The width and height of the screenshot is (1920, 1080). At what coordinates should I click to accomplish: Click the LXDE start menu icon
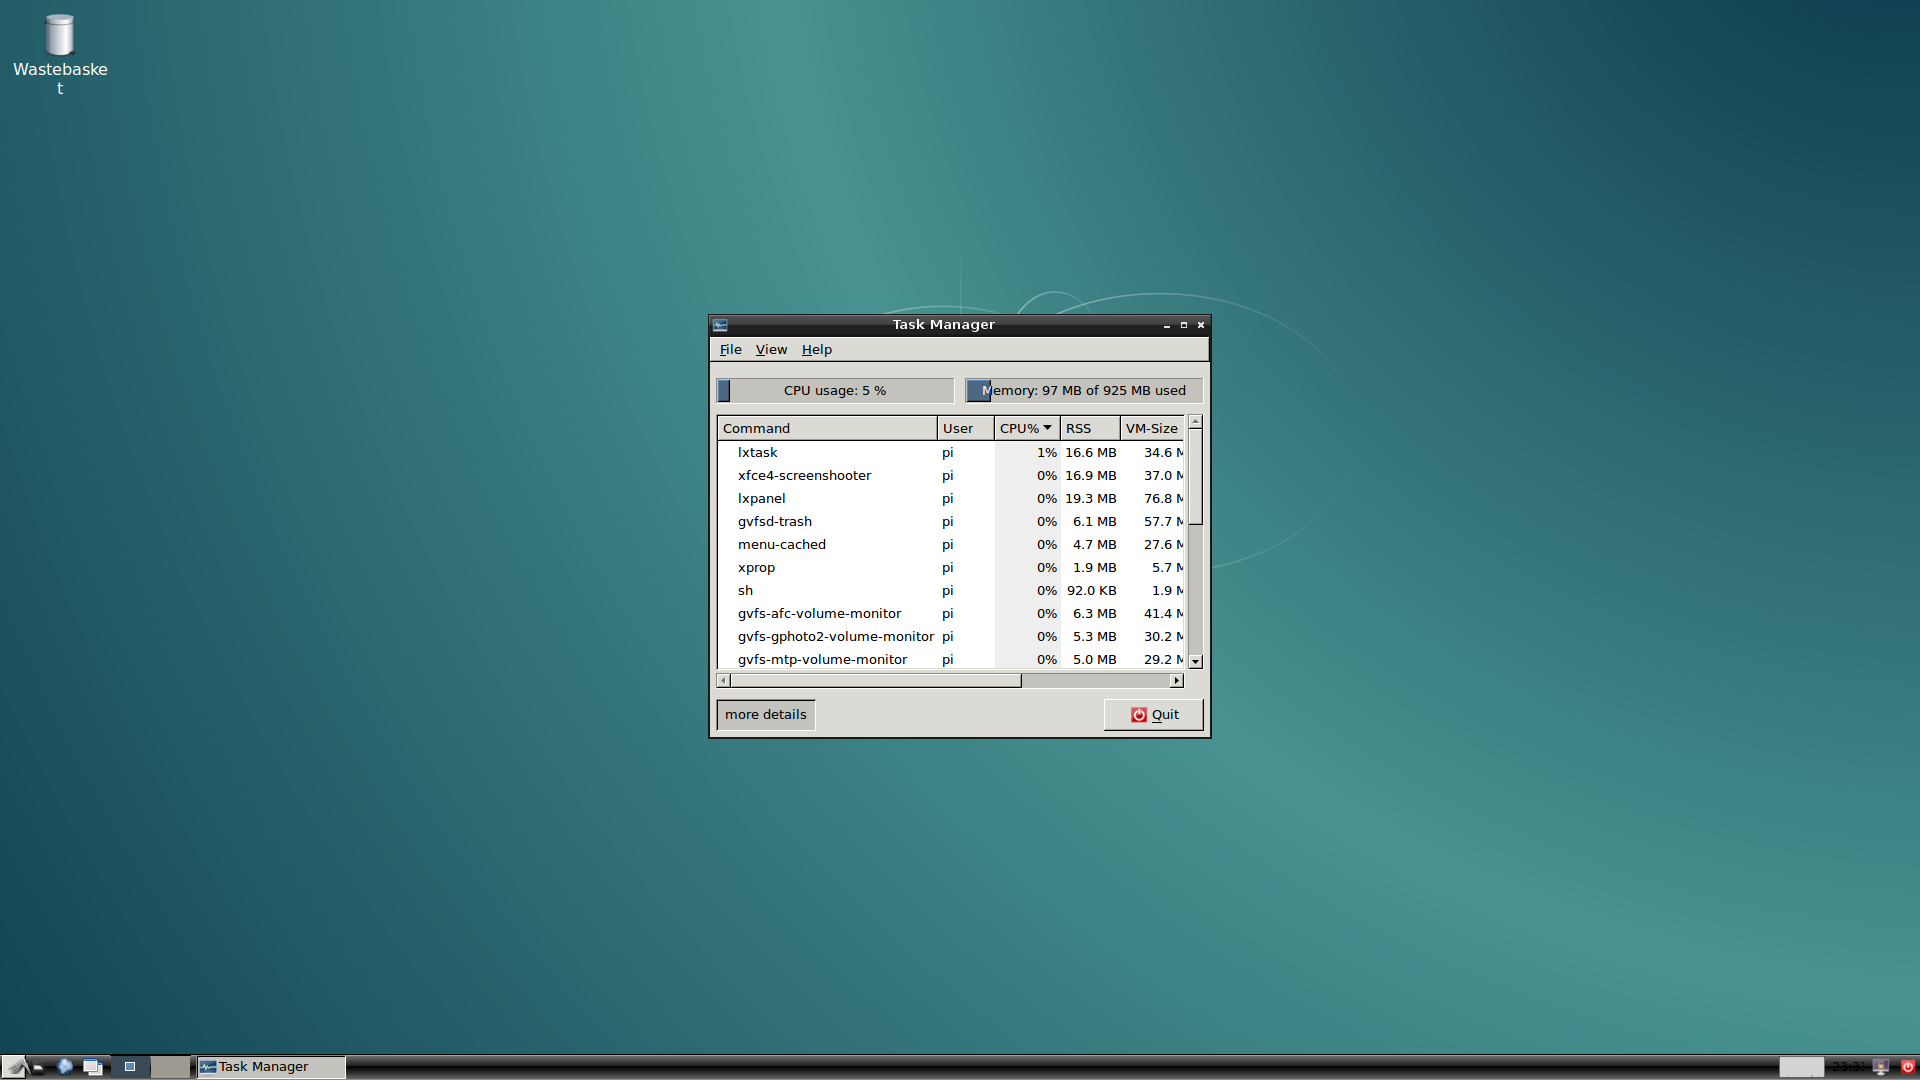(14, 1067)
